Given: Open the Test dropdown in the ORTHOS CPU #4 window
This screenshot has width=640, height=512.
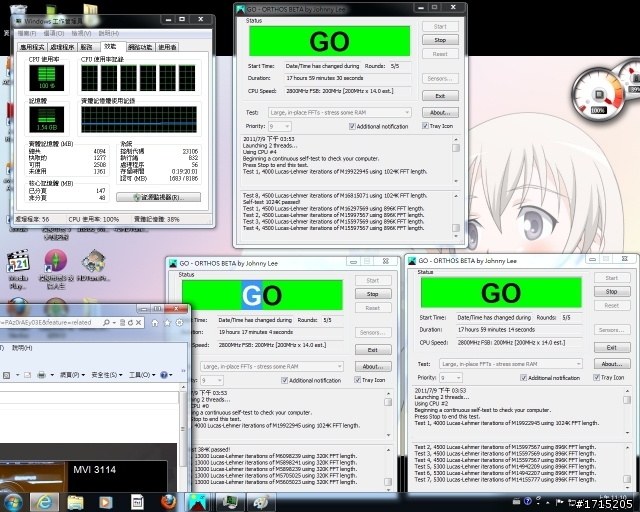Looking at the screenshot, I should [340, 112].
